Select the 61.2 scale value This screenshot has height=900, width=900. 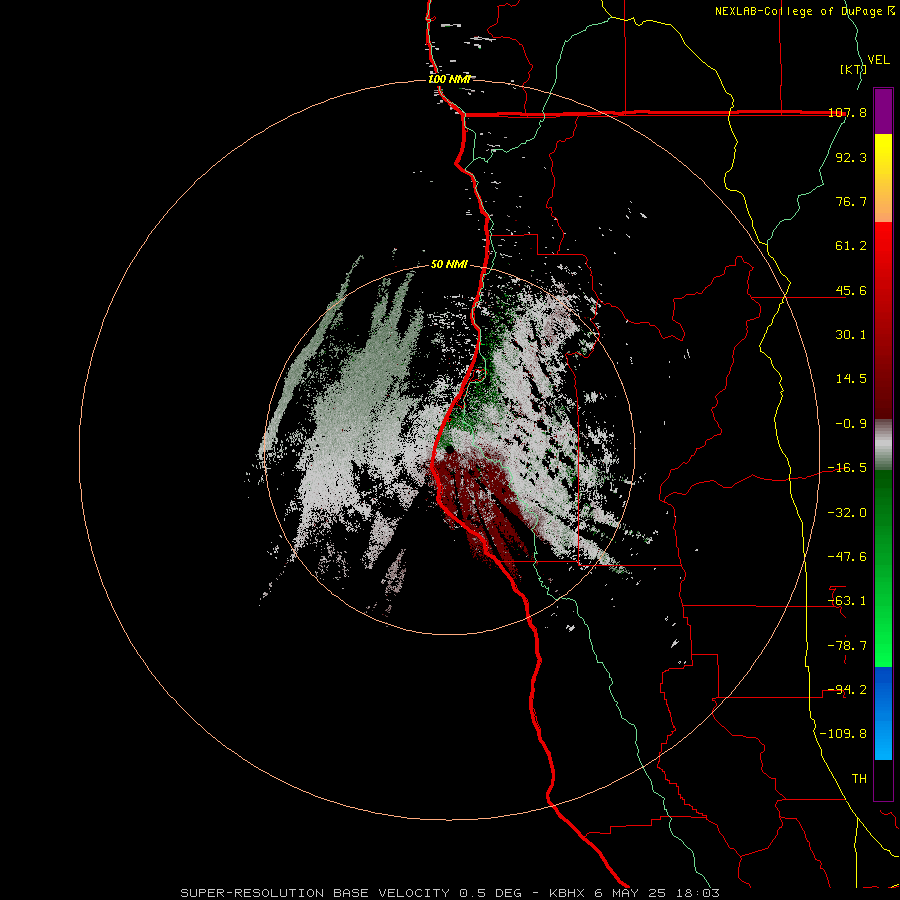tap(851, 246)
